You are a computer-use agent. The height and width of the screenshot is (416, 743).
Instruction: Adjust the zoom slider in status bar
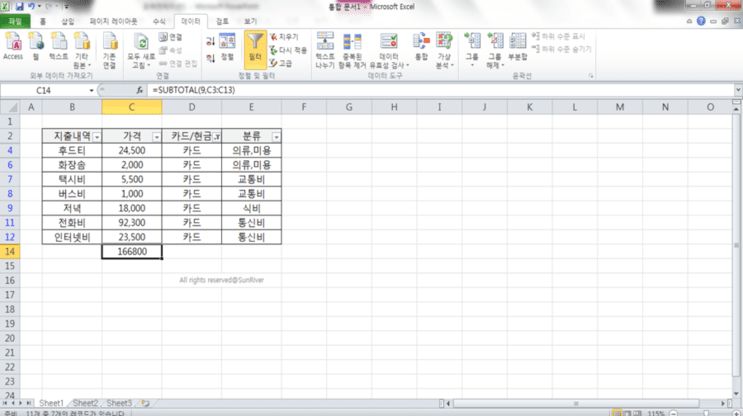[x=706, y=413]
